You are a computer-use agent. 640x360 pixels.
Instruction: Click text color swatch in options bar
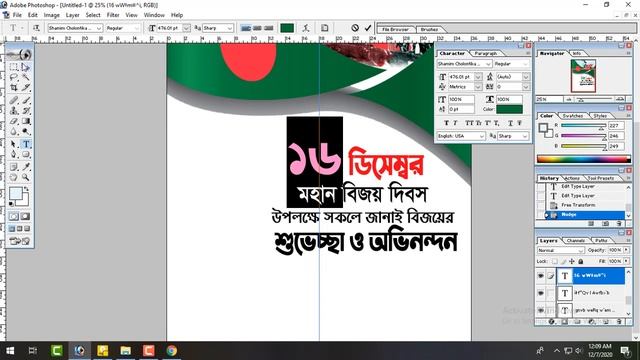287,28
